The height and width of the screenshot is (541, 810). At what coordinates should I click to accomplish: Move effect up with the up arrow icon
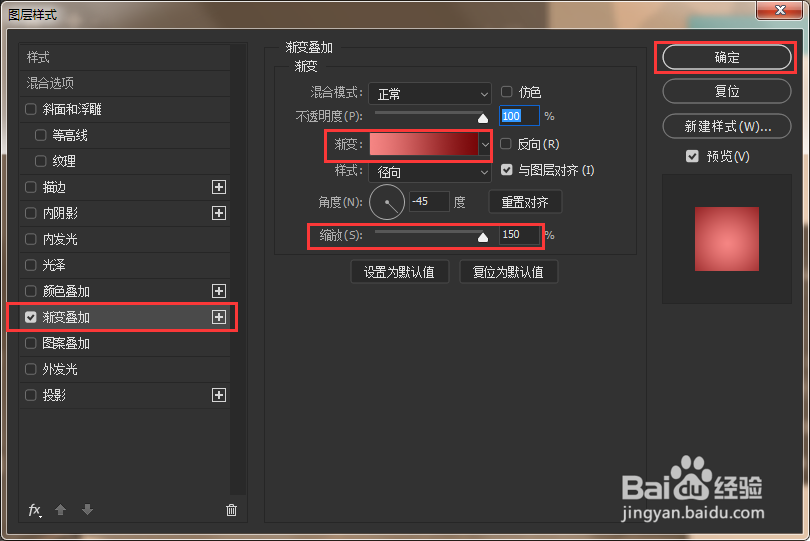pyautogui.click(x=60, y=510)
